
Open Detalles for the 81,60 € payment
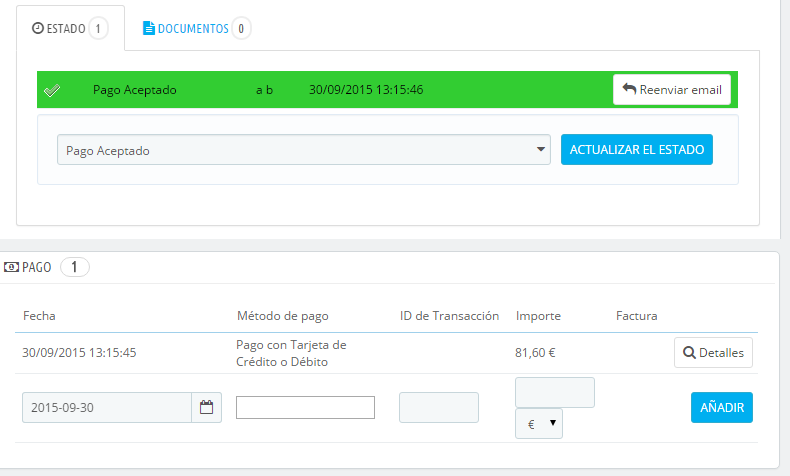point(713,353)
